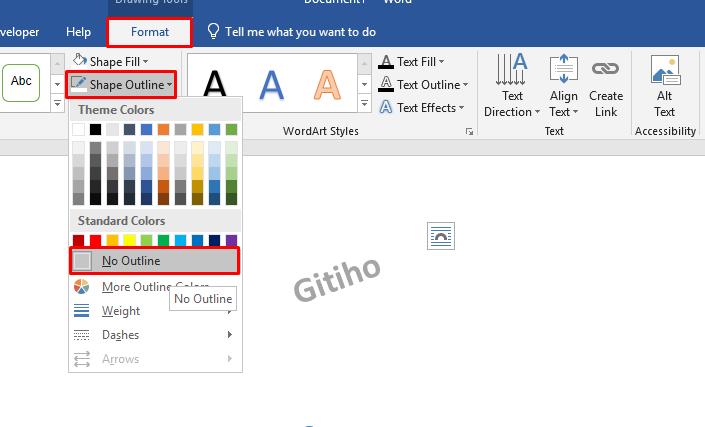This screenshot has height=427, width=705.
Task: Pick the red standard color swatch
Action: click(96, 241)
